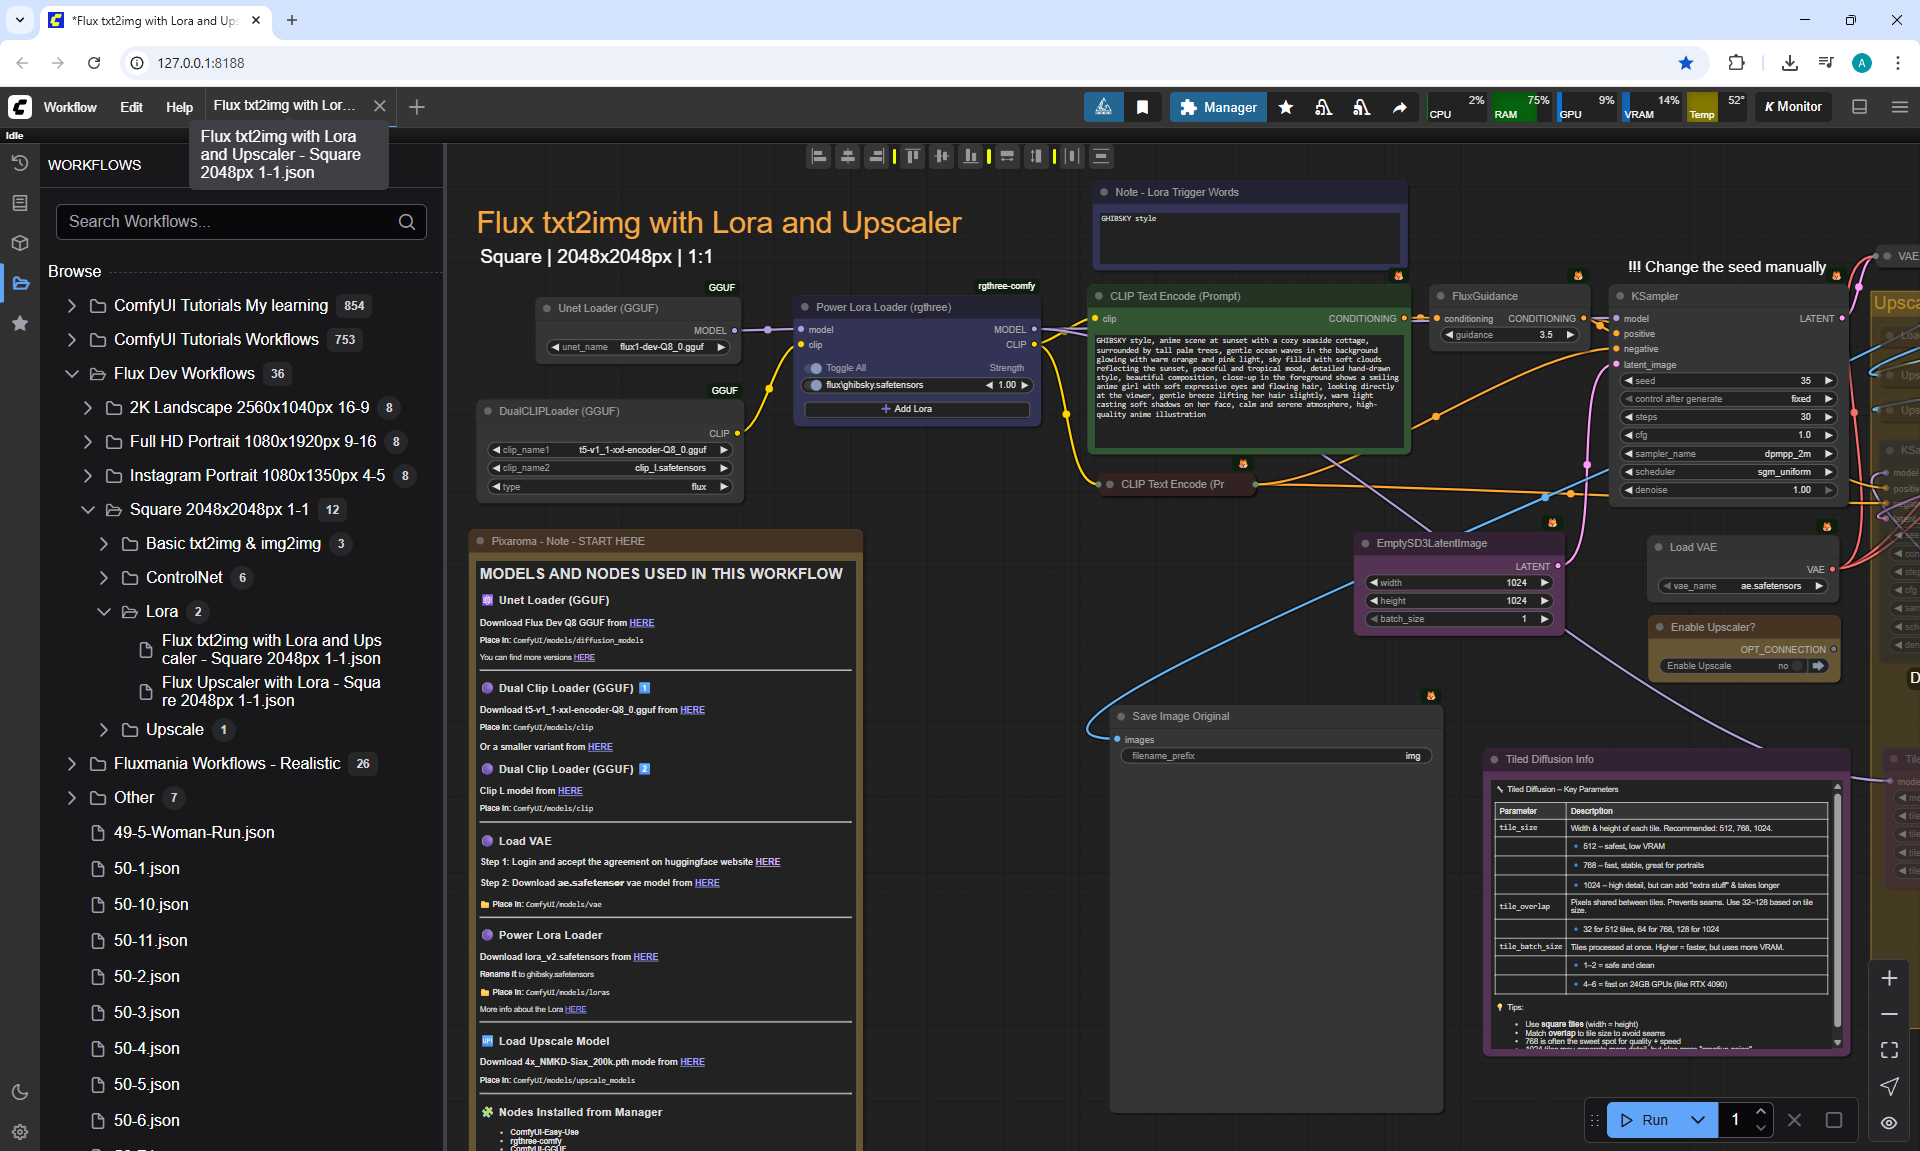1920x1151 pixels.
Task: Click the share arrow icon in toolbar
Action: pos(1400,107)
